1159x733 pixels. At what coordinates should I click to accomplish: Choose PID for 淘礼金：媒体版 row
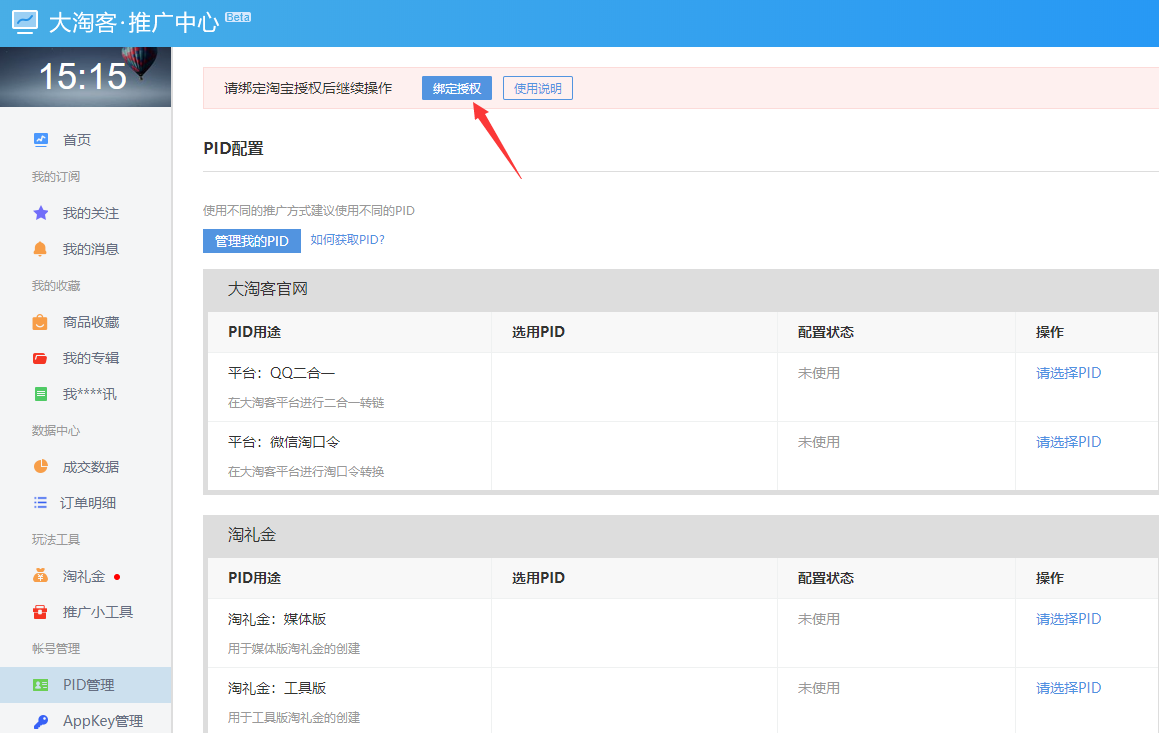pyautogui.click(x=1068, y=619)
